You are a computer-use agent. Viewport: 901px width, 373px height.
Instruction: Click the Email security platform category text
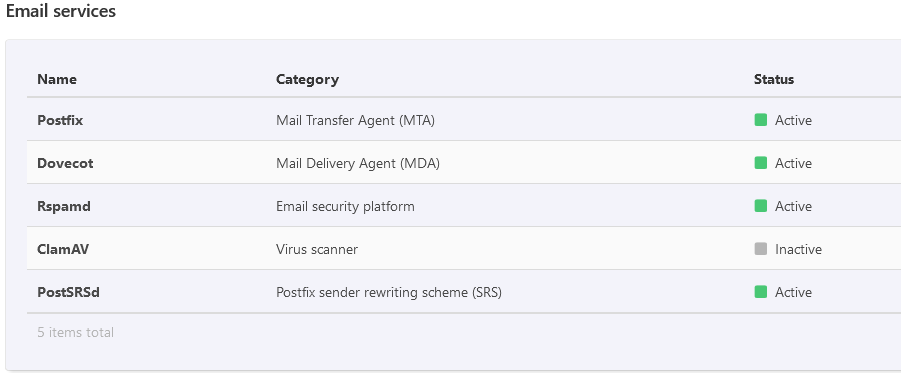[x=345, y=206]
